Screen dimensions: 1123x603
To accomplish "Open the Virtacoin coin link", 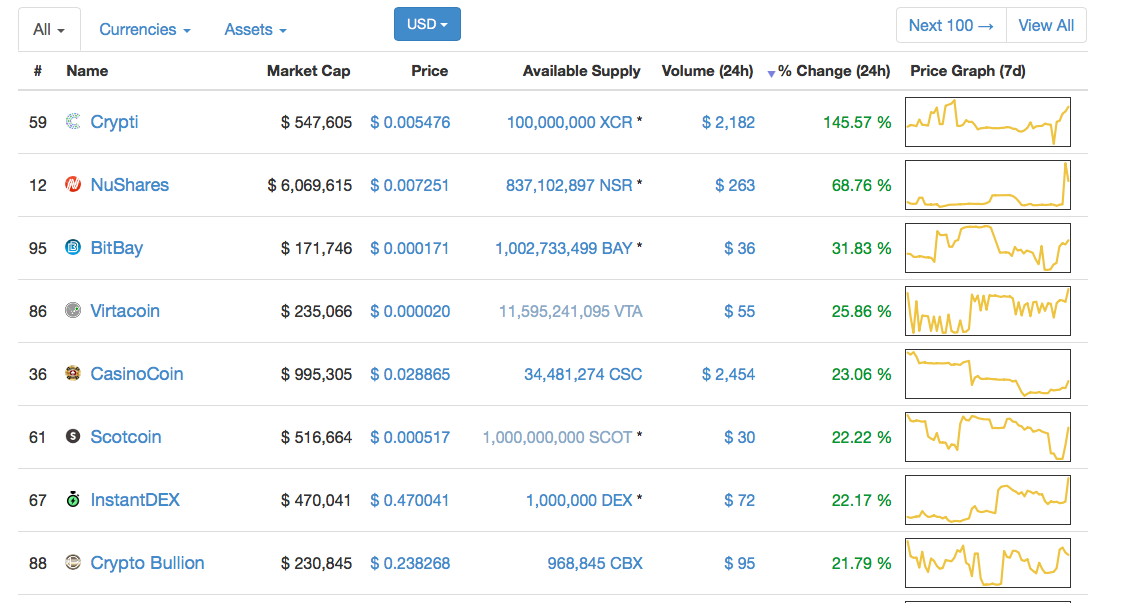I will tap(125, 311).
